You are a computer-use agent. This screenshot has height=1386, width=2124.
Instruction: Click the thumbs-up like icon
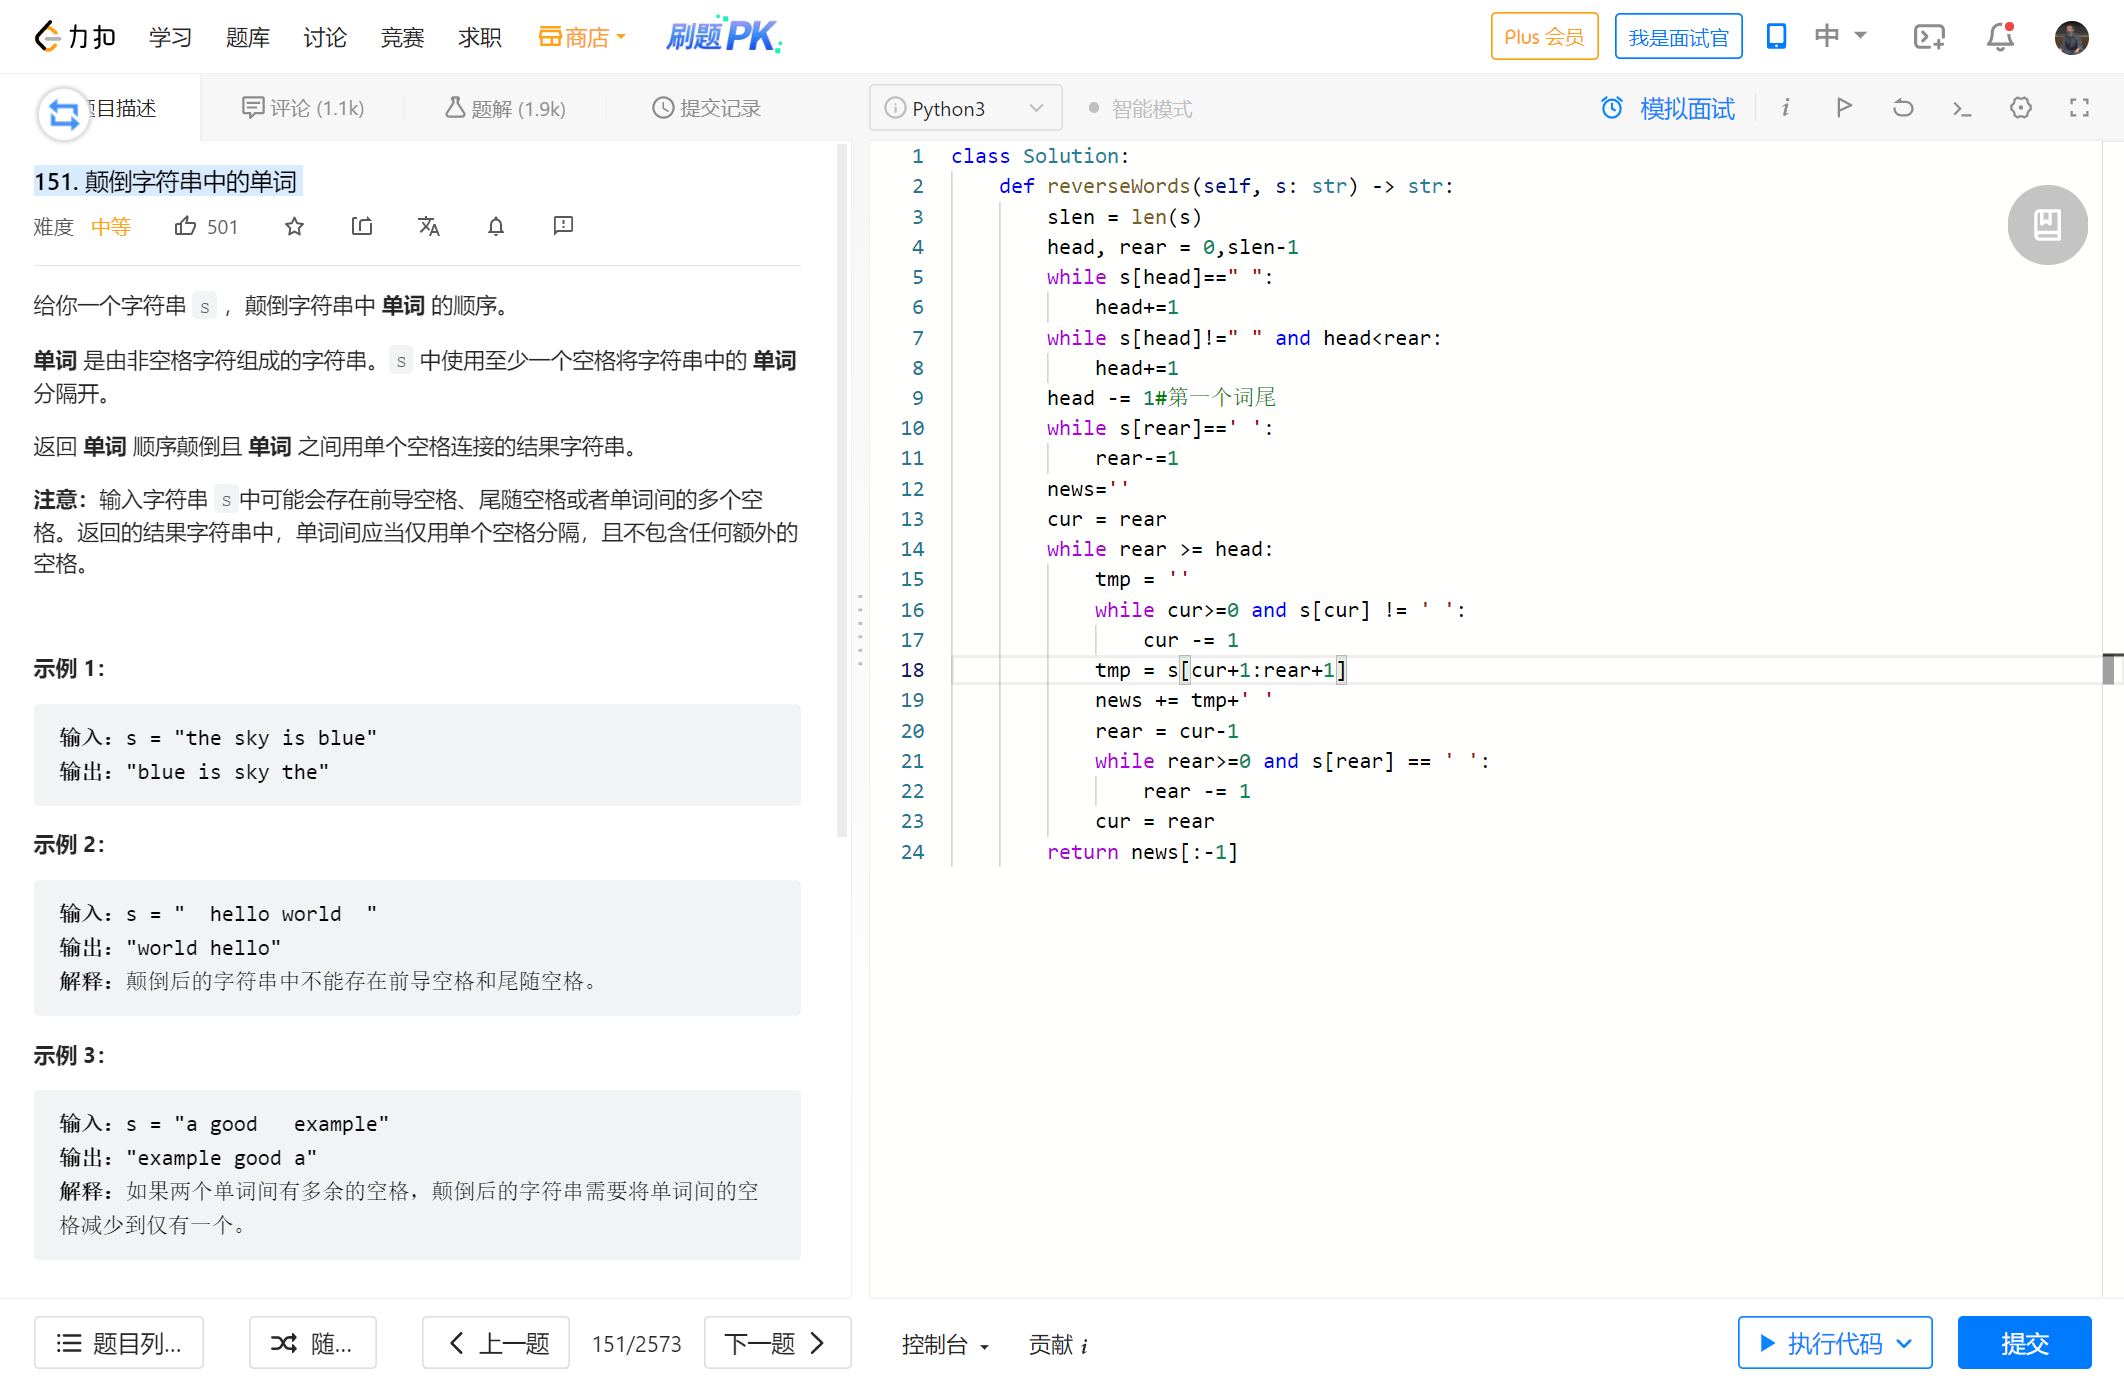[x=185, y=227]
